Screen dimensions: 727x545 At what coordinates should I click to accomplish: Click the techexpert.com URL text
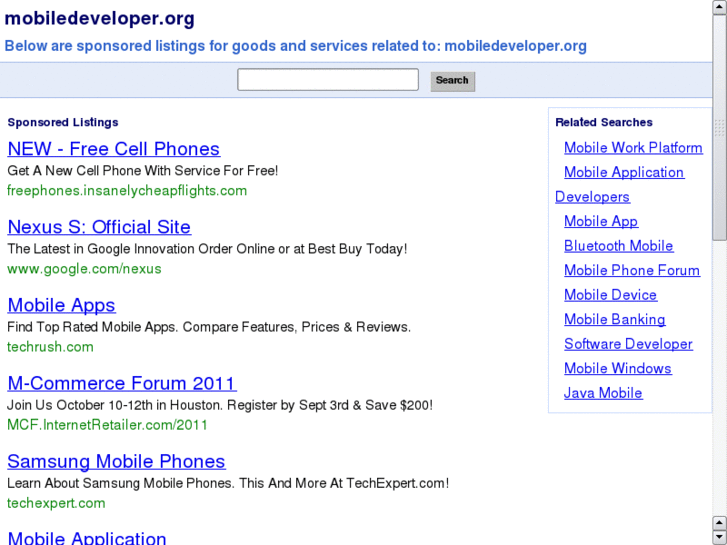click(x=56, y=503)
